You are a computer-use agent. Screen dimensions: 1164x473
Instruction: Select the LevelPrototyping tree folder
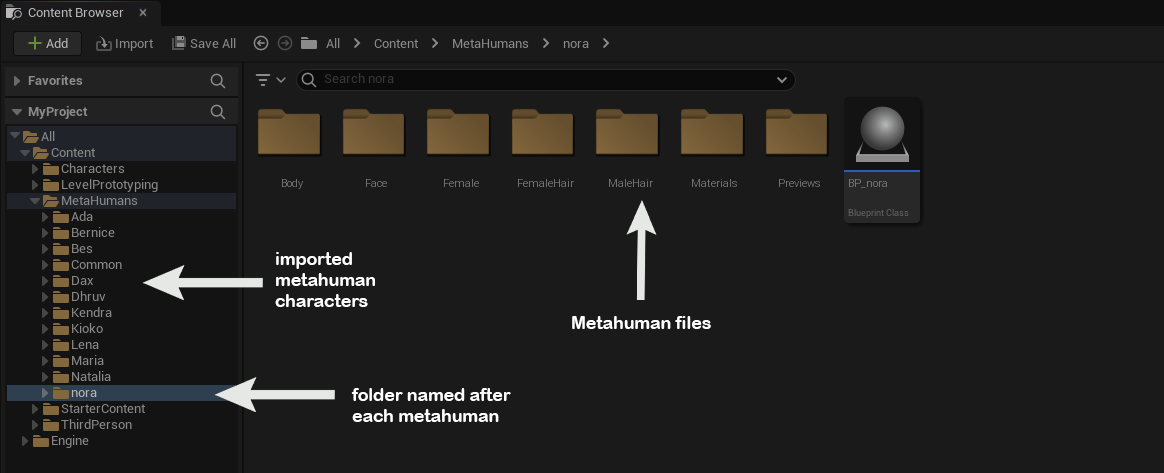point(109,185)
